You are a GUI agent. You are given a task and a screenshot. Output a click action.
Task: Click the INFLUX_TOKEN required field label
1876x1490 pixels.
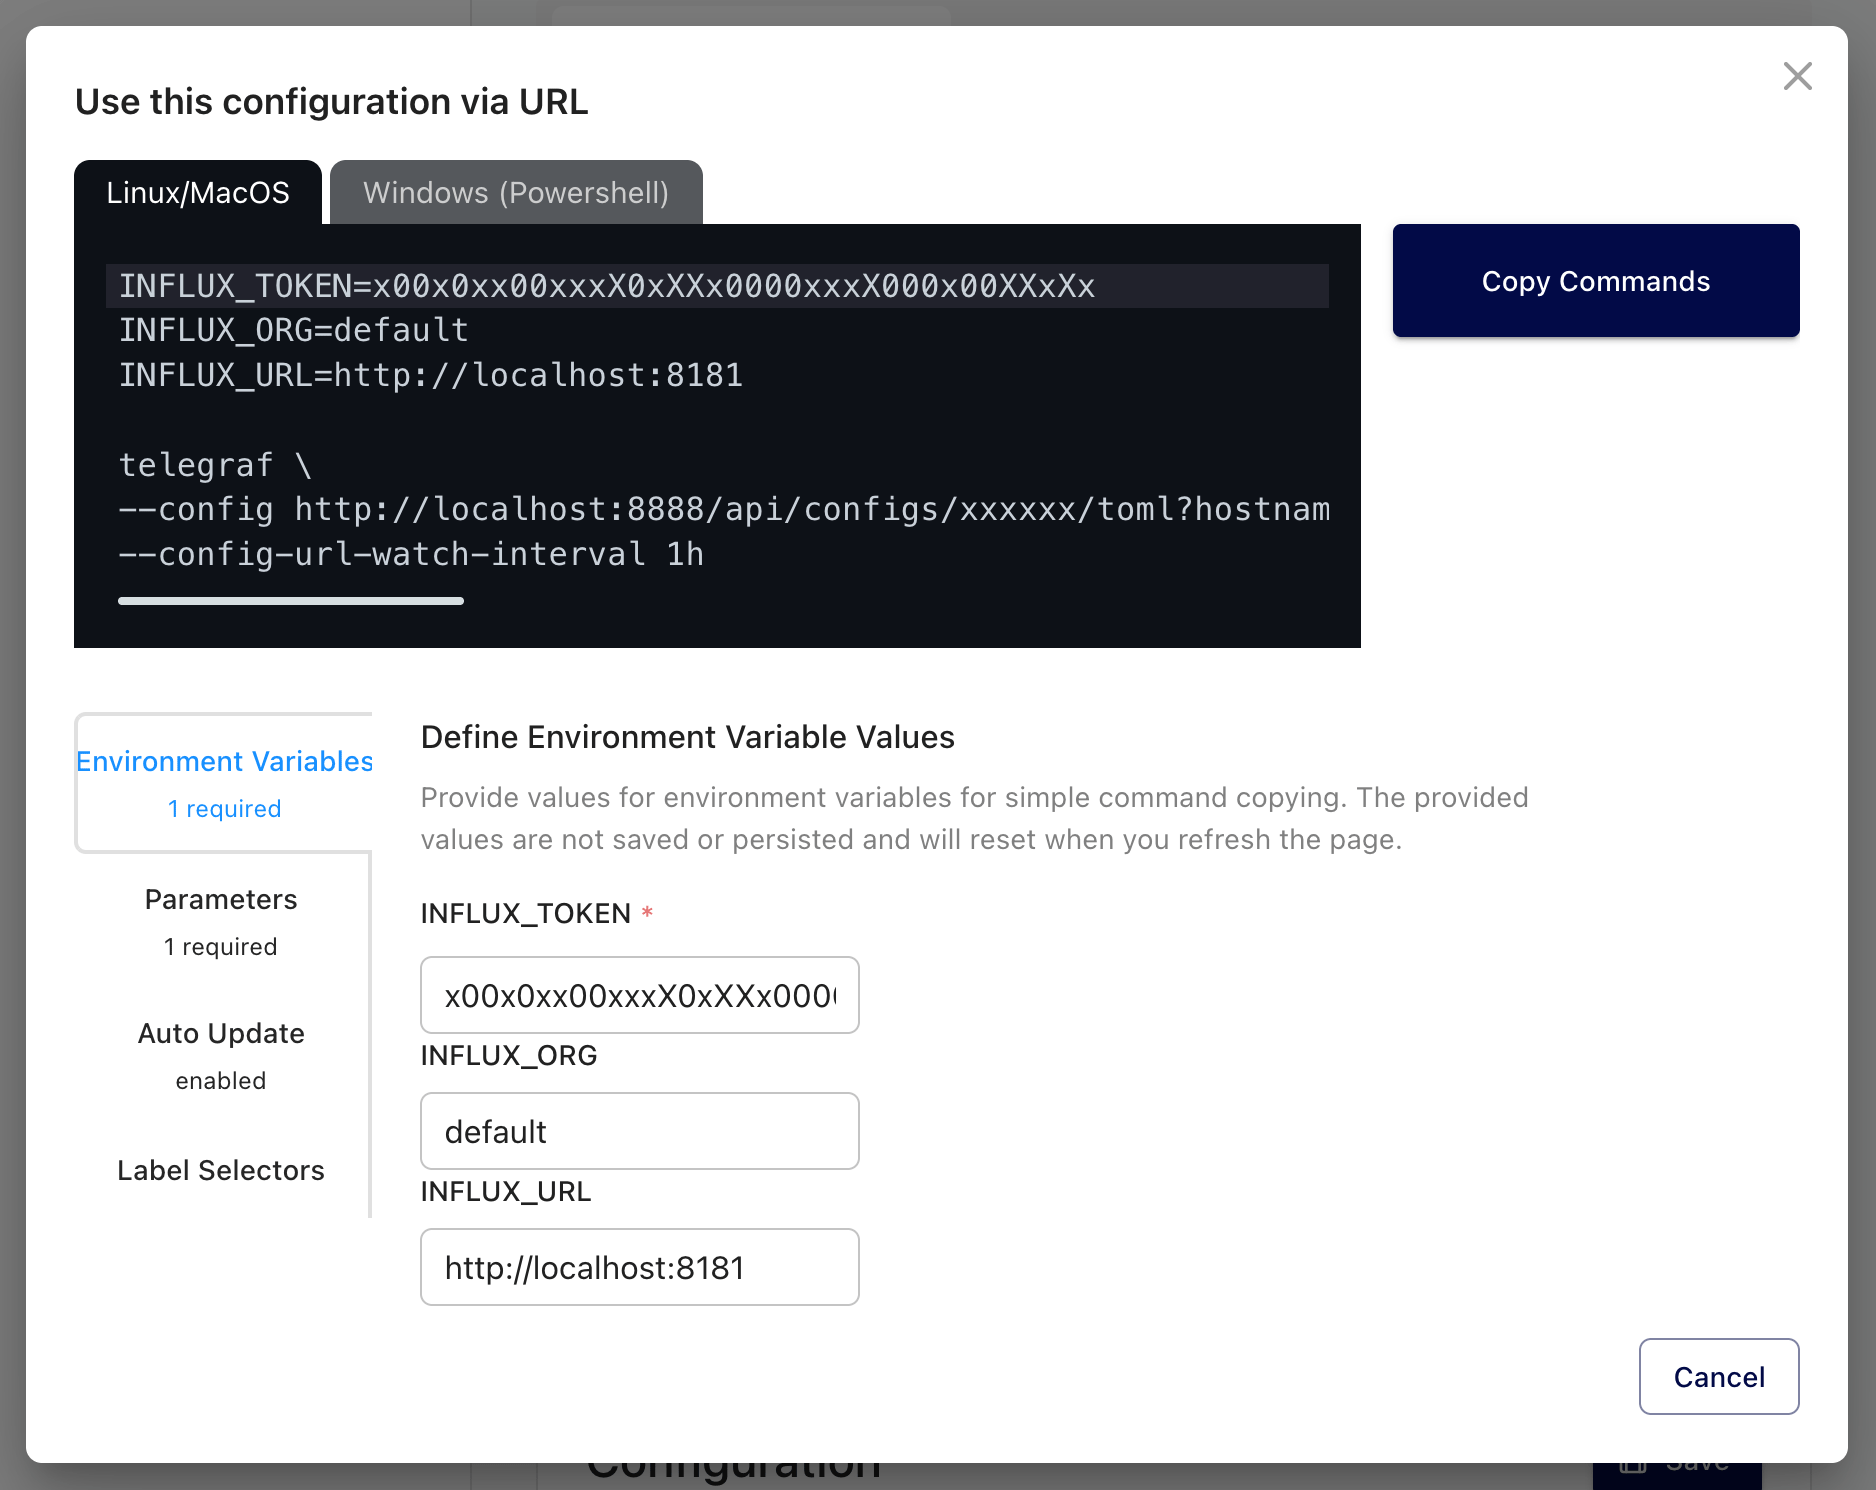[525, 914]
